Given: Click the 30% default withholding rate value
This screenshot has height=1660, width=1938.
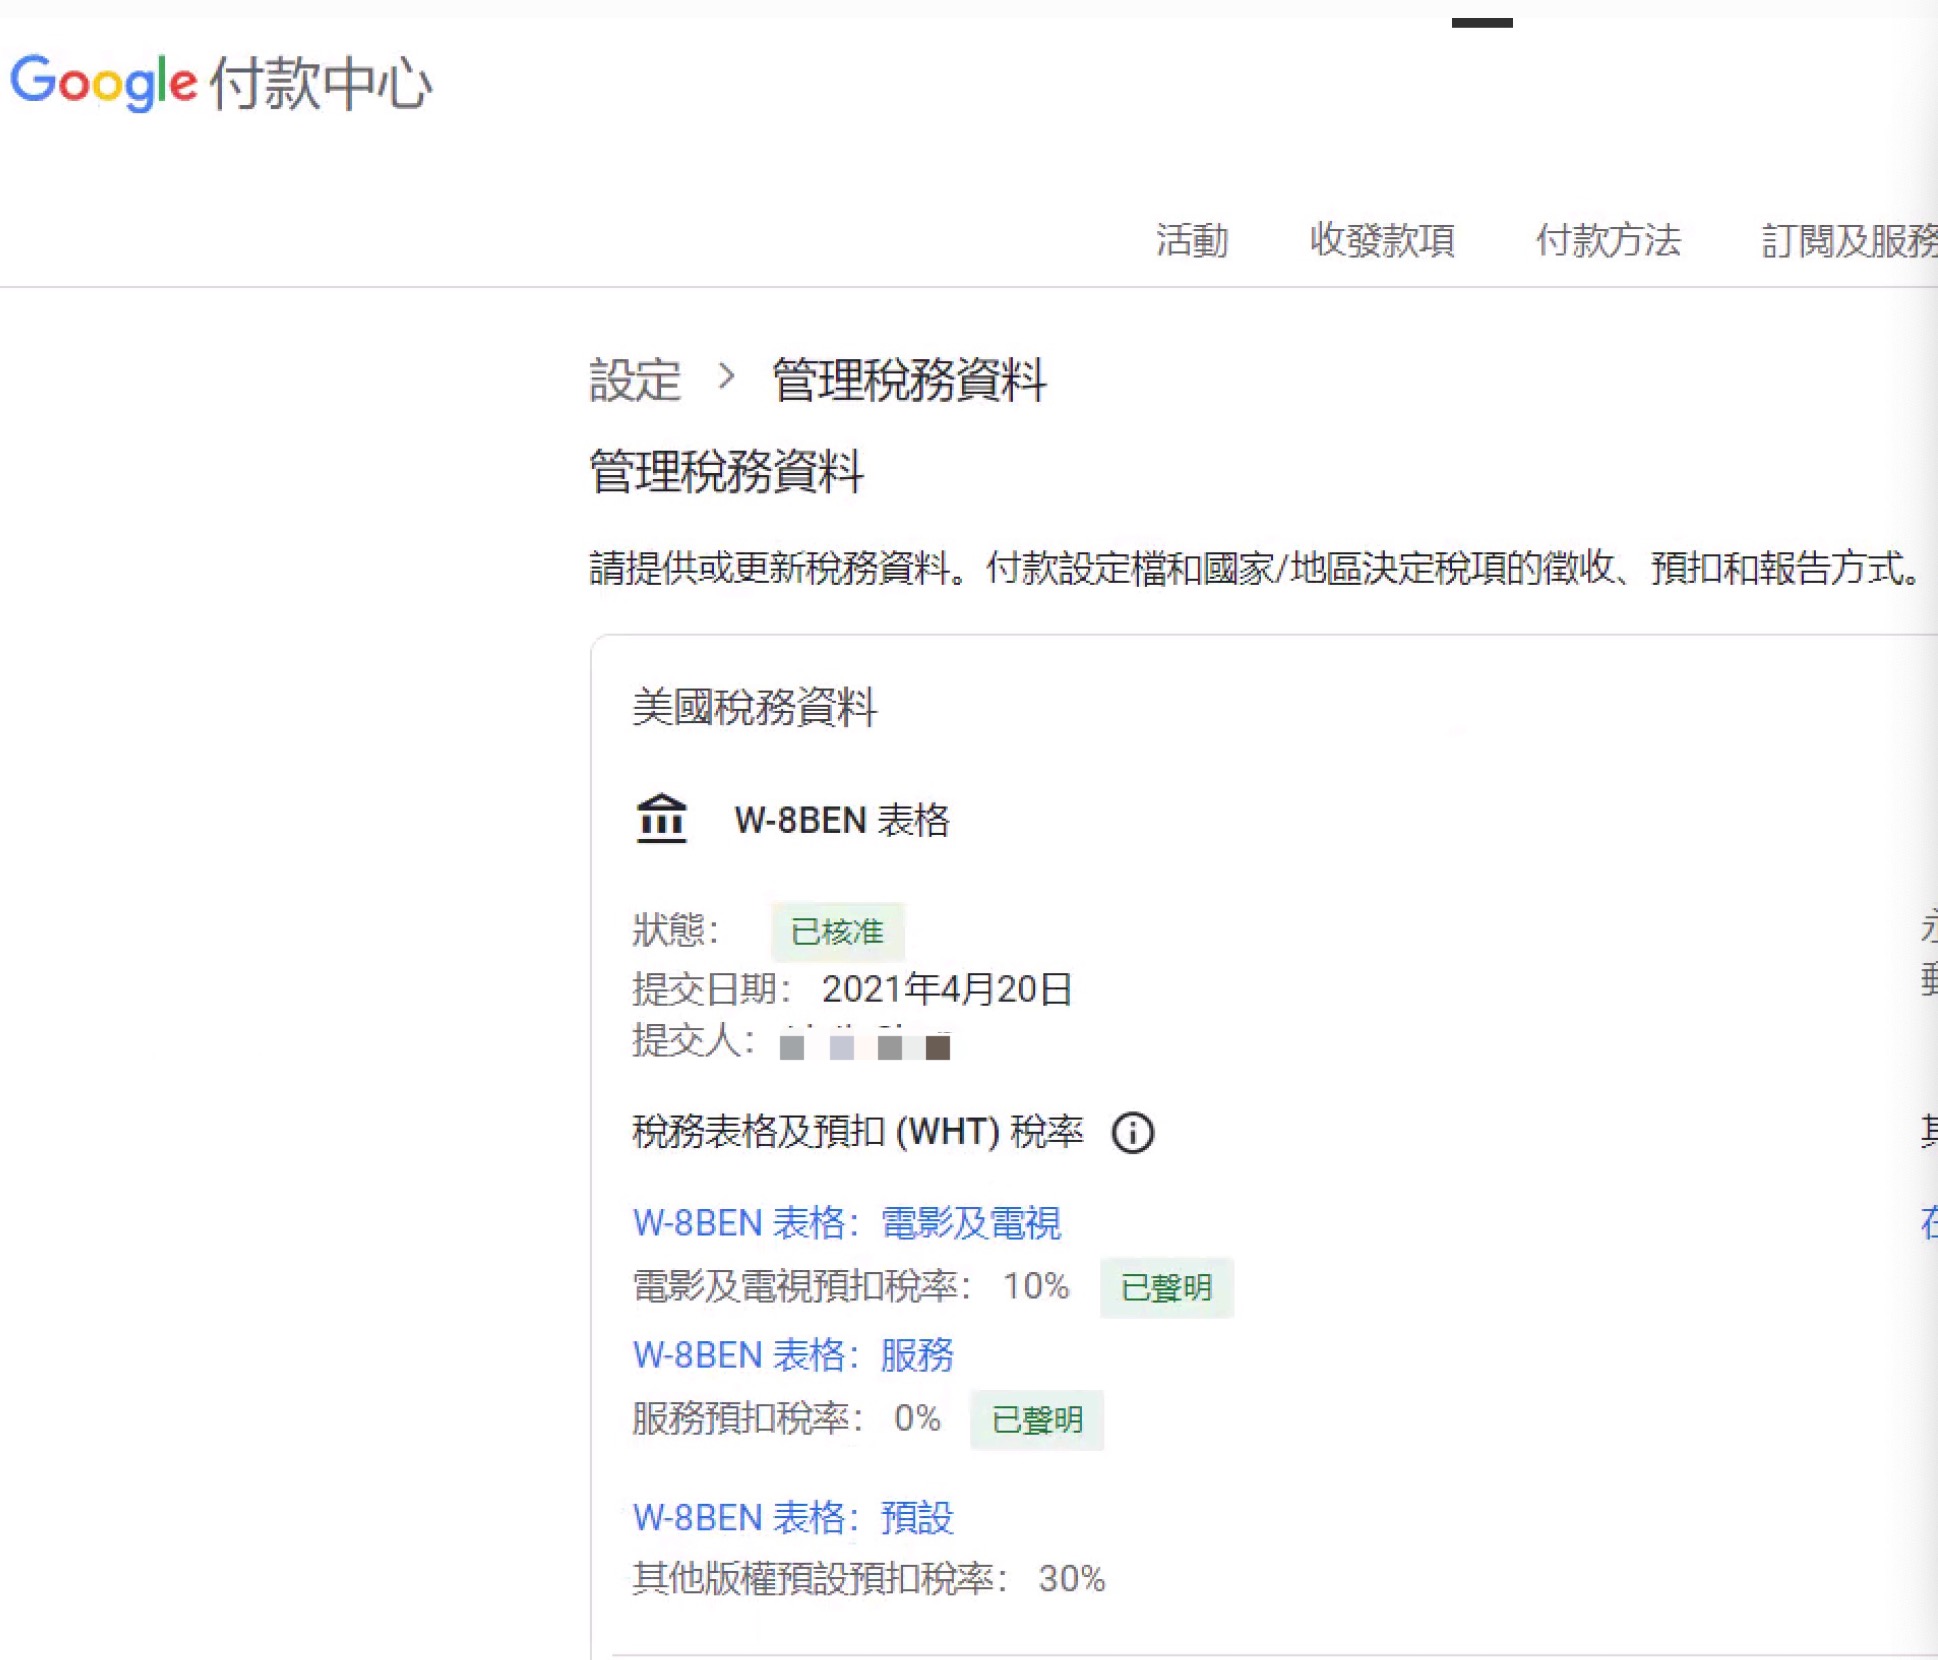Looking at the screenshot, I should pos(1072,1579).
